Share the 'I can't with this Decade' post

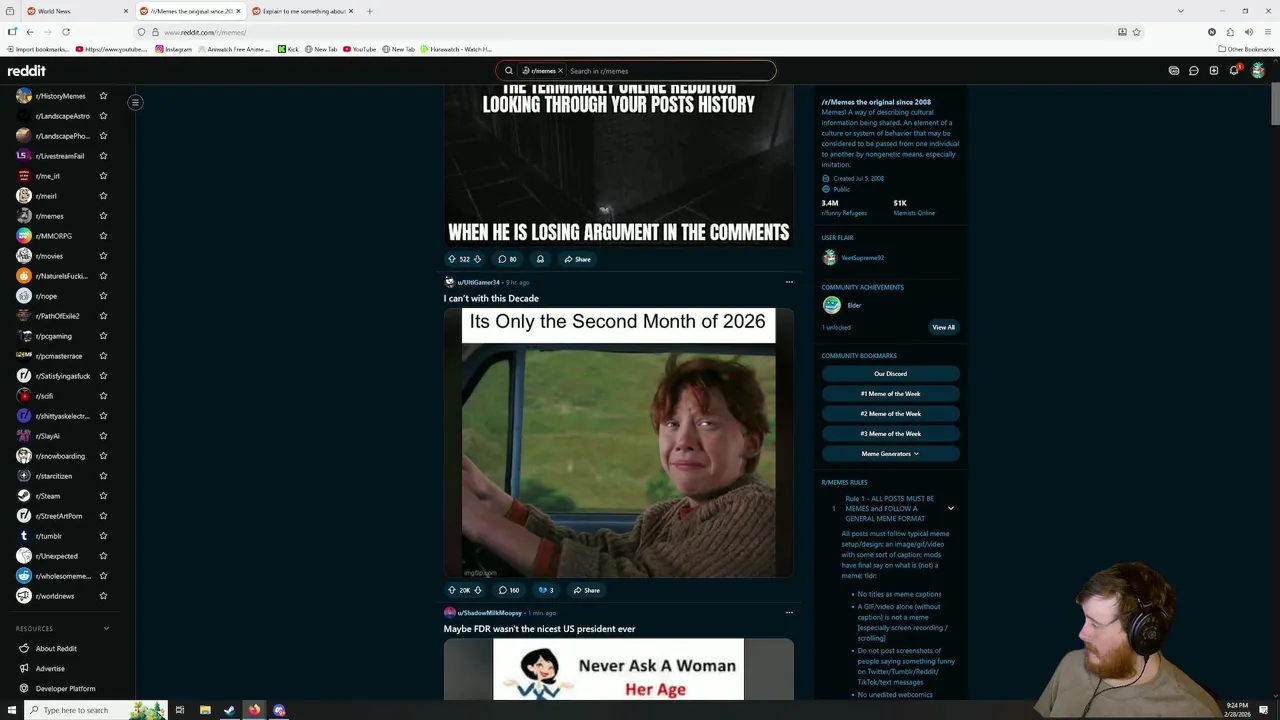586,590
